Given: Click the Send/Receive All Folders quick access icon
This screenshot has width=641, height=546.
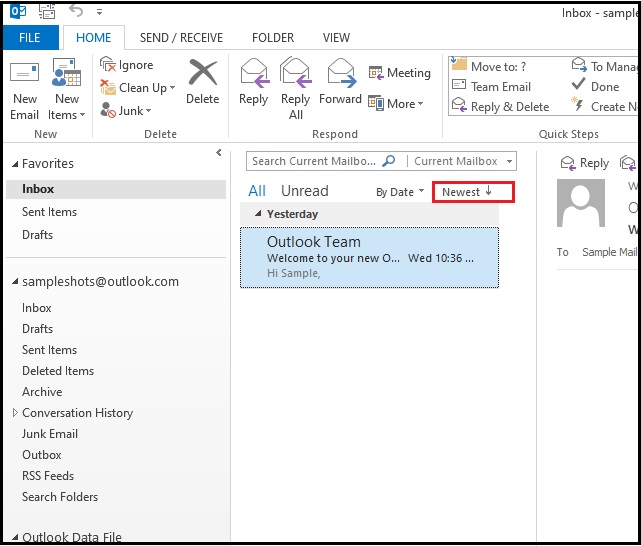Looking at the screenshot, I should [x=47, y=11].
